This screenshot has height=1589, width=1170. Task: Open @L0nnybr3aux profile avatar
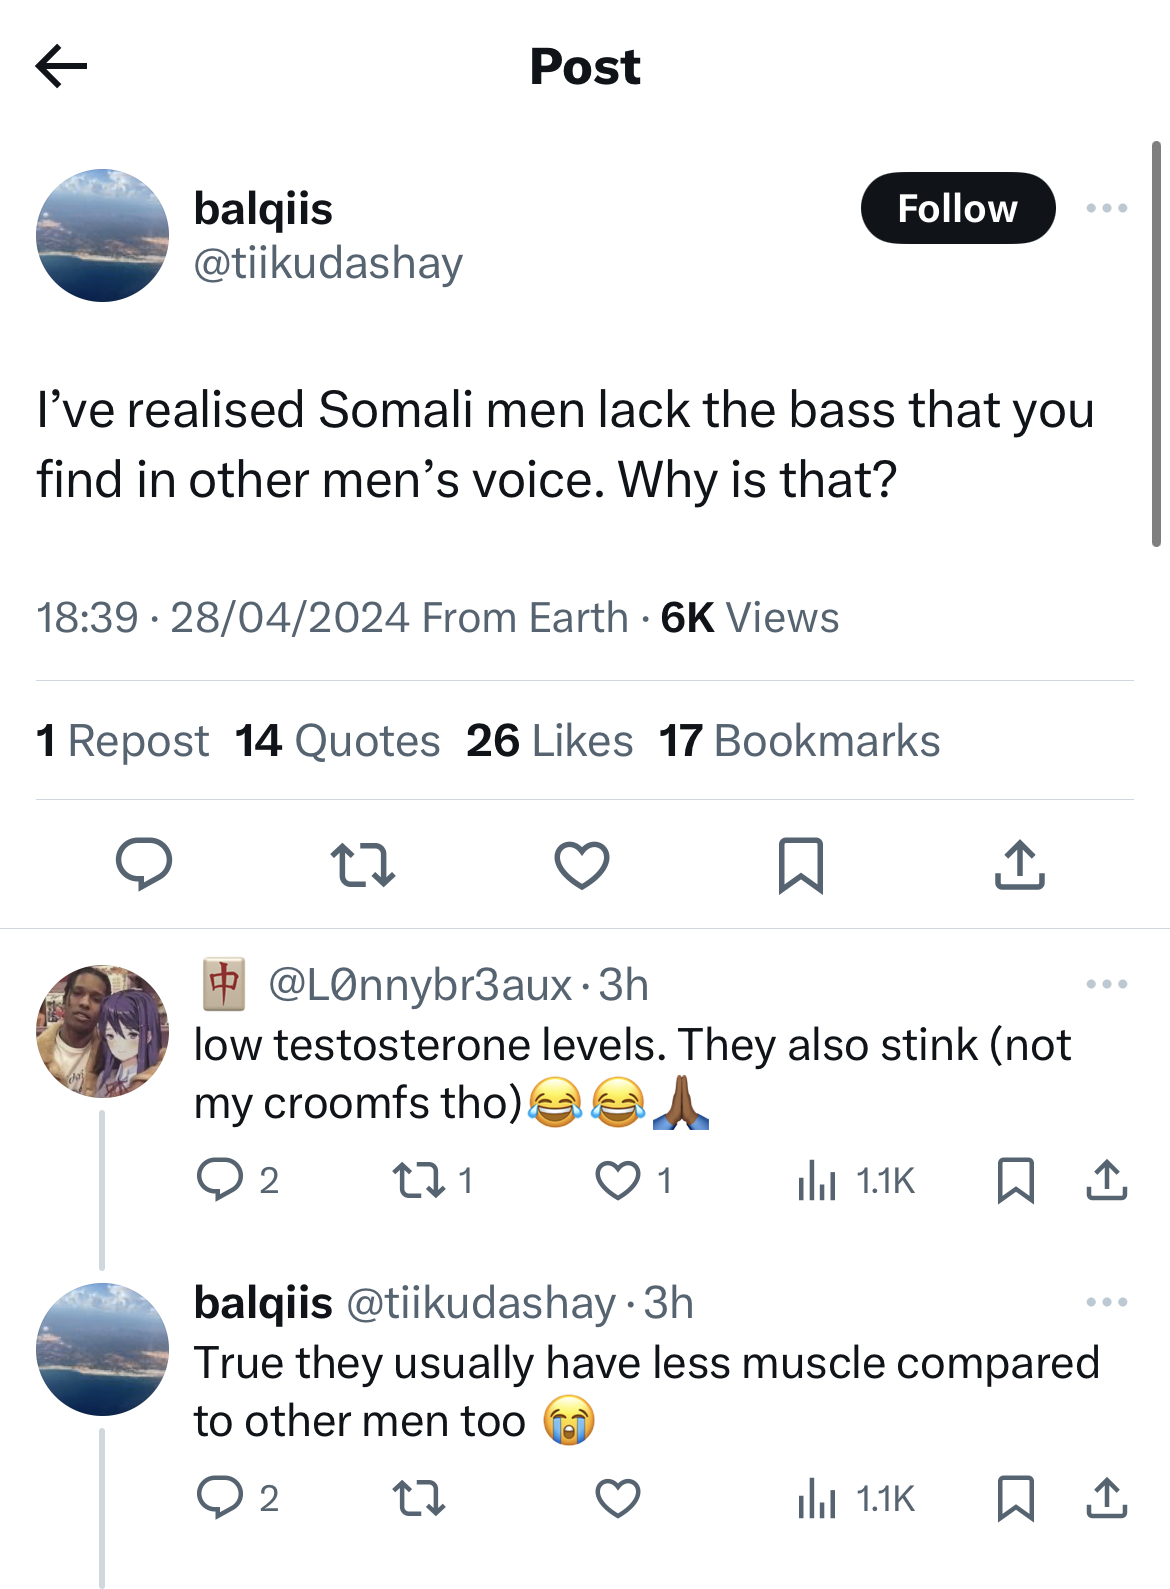click(102, 1031)
